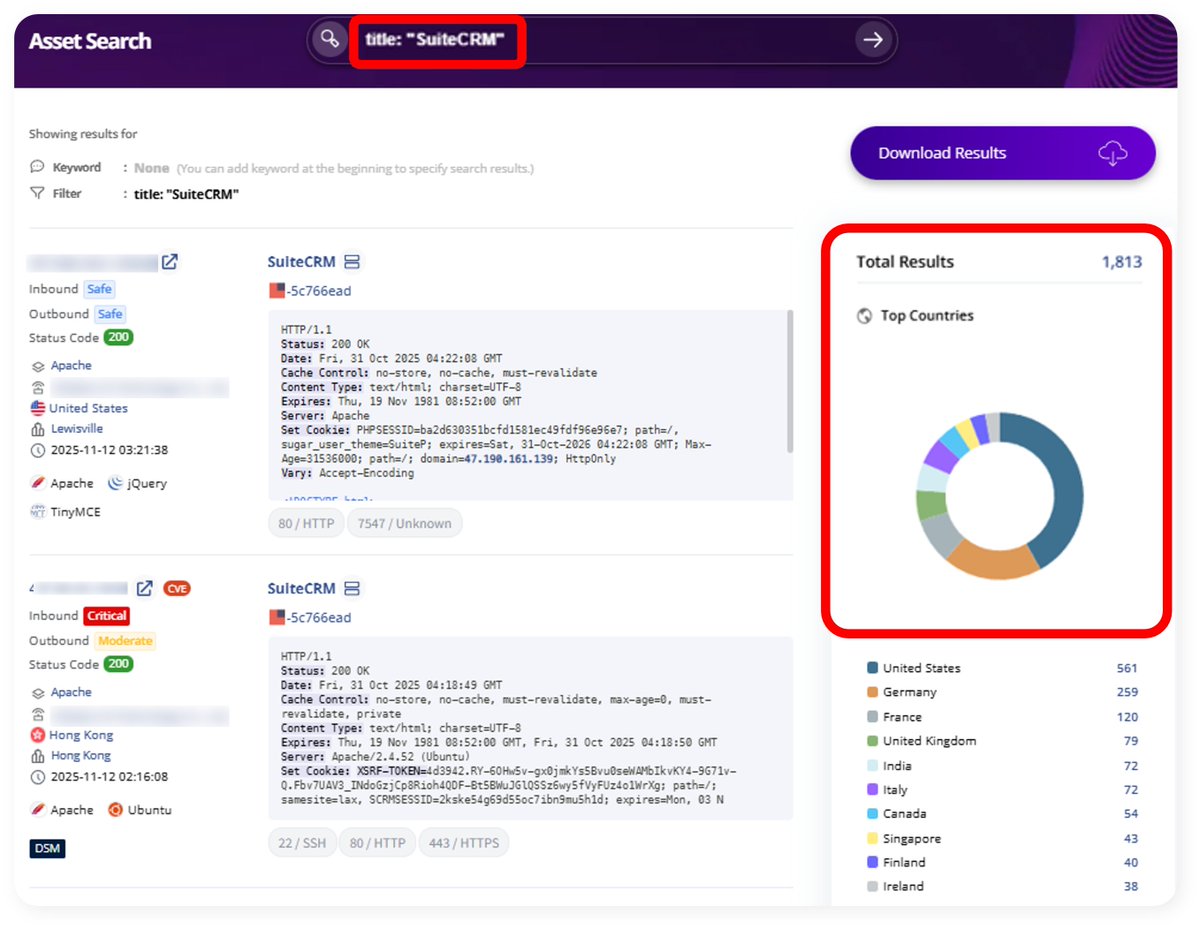
Task: Click the Lewisville city link
Action: coord(77,428)
